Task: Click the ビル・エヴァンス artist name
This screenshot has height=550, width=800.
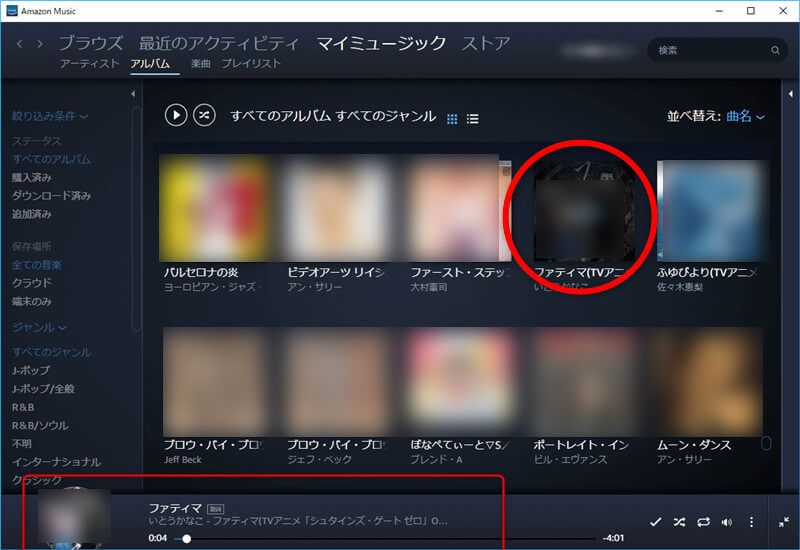Action: tap(570, 460)
